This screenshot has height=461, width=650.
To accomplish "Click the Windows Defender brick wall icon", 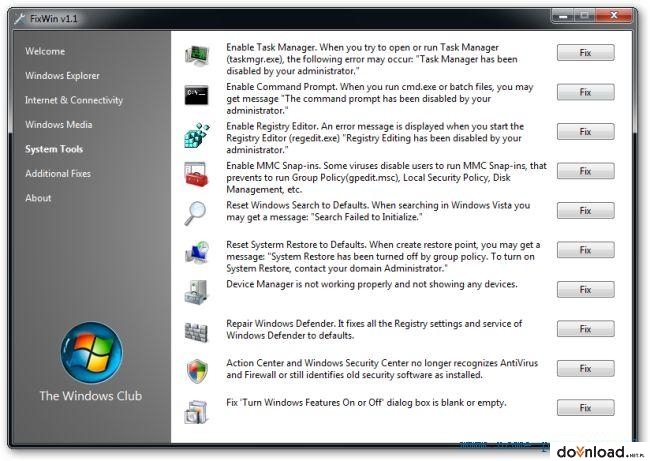I will 196,332.
